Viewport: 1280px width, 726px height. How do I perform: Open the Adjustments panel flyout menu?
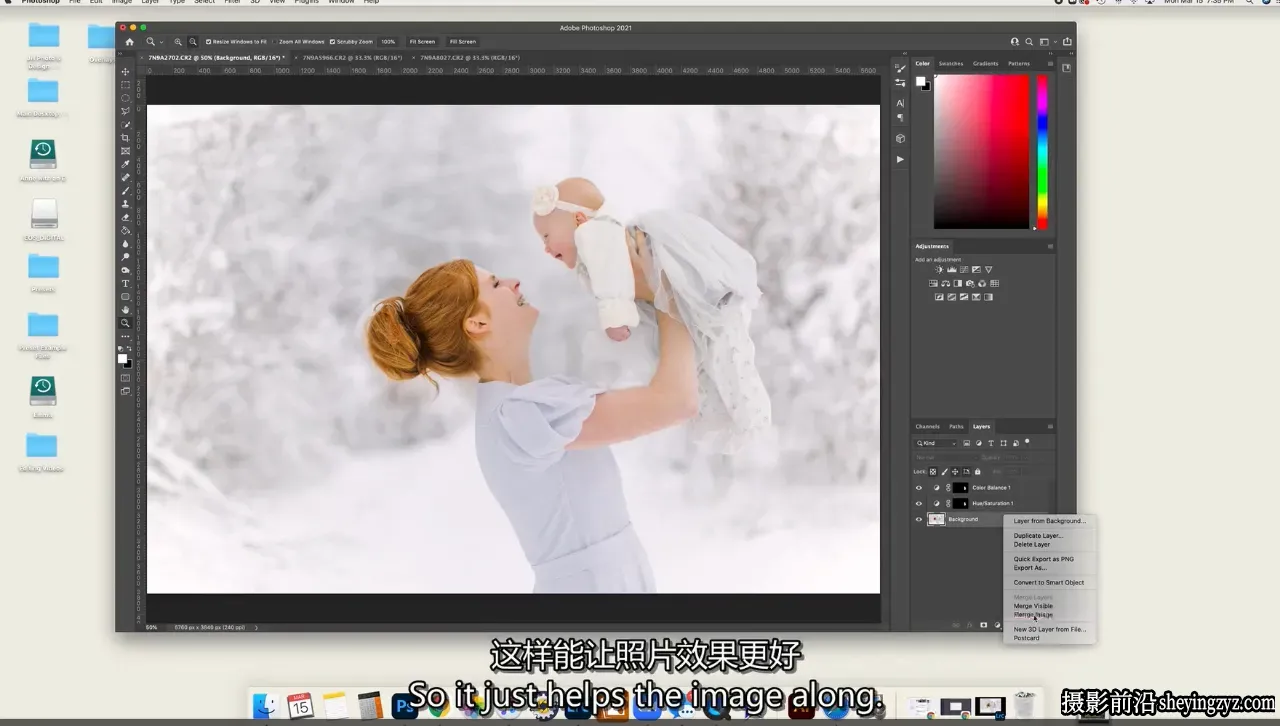1050,246
